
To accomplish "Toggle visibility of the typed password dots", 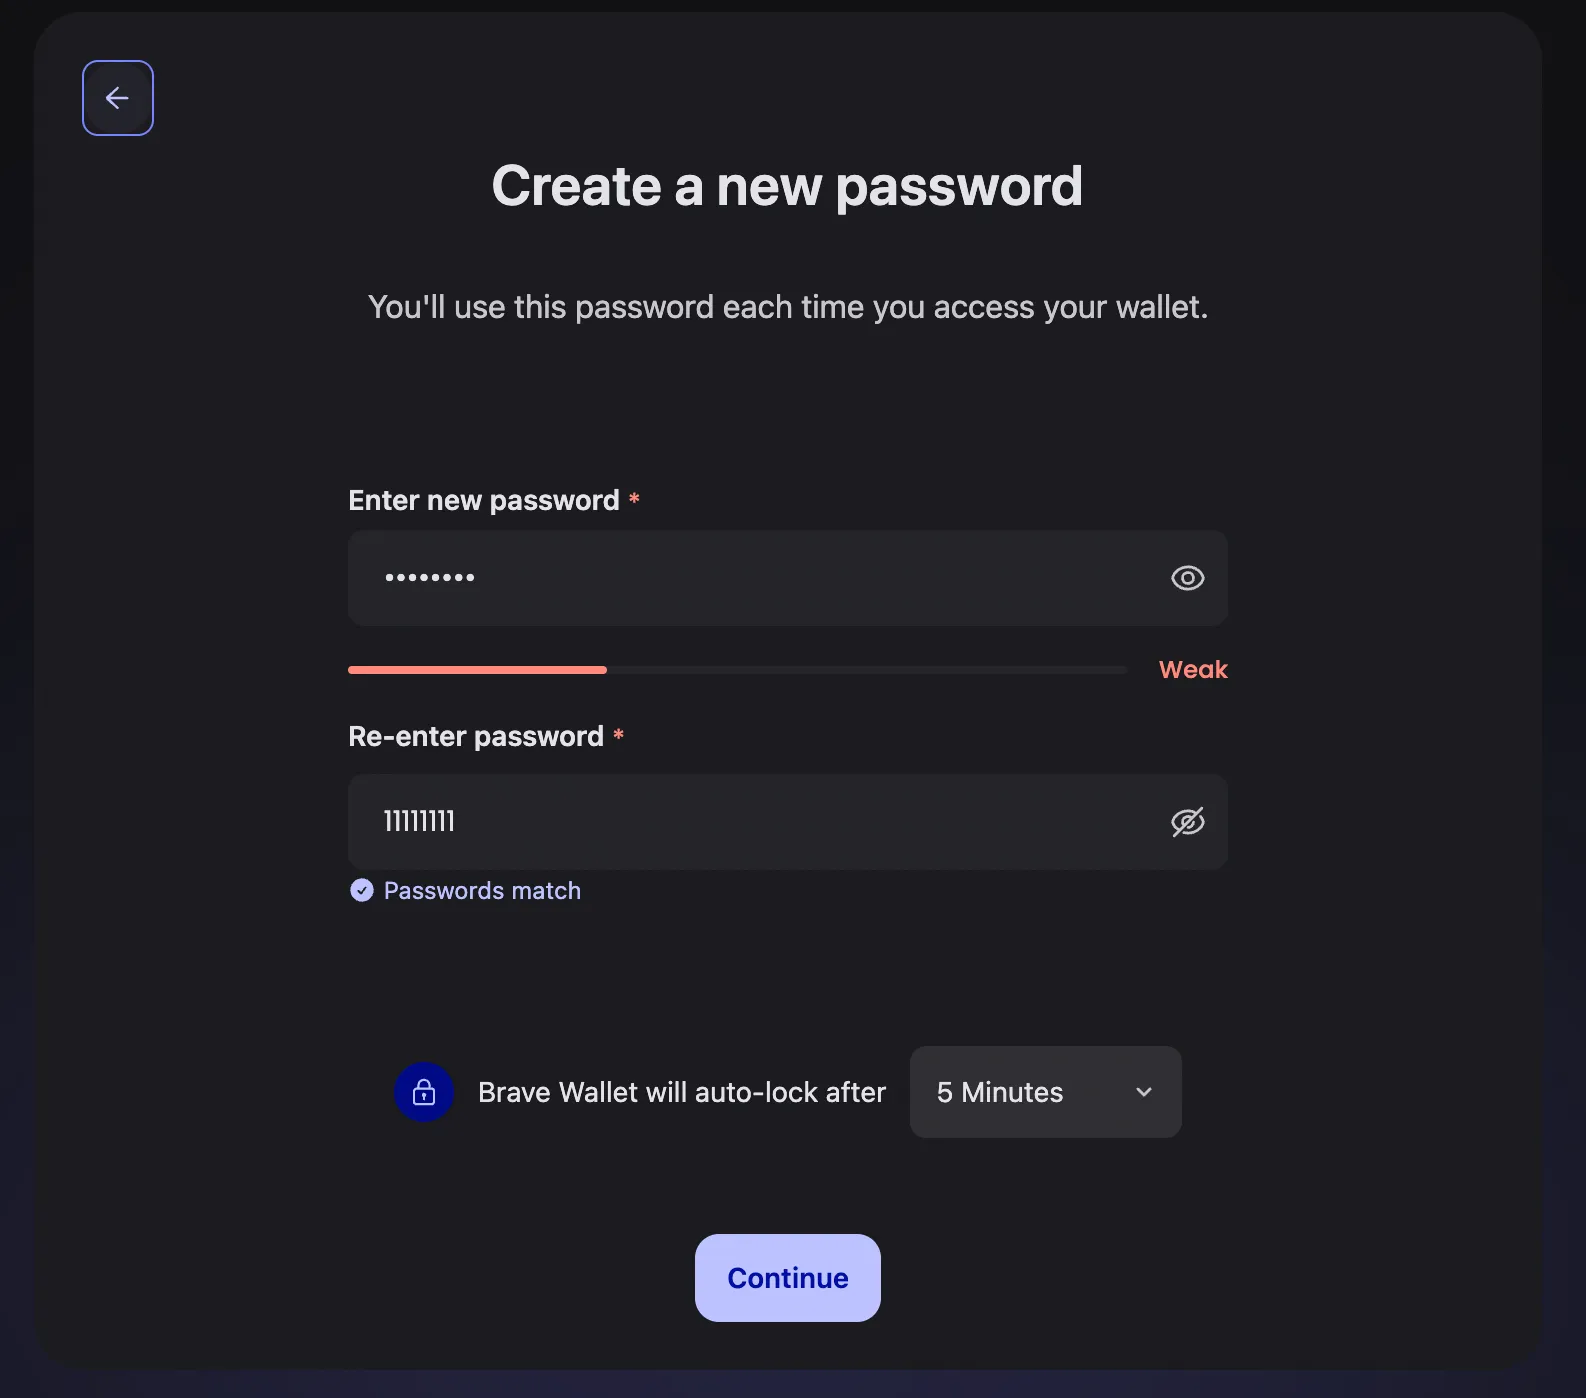I will 1187,578.
